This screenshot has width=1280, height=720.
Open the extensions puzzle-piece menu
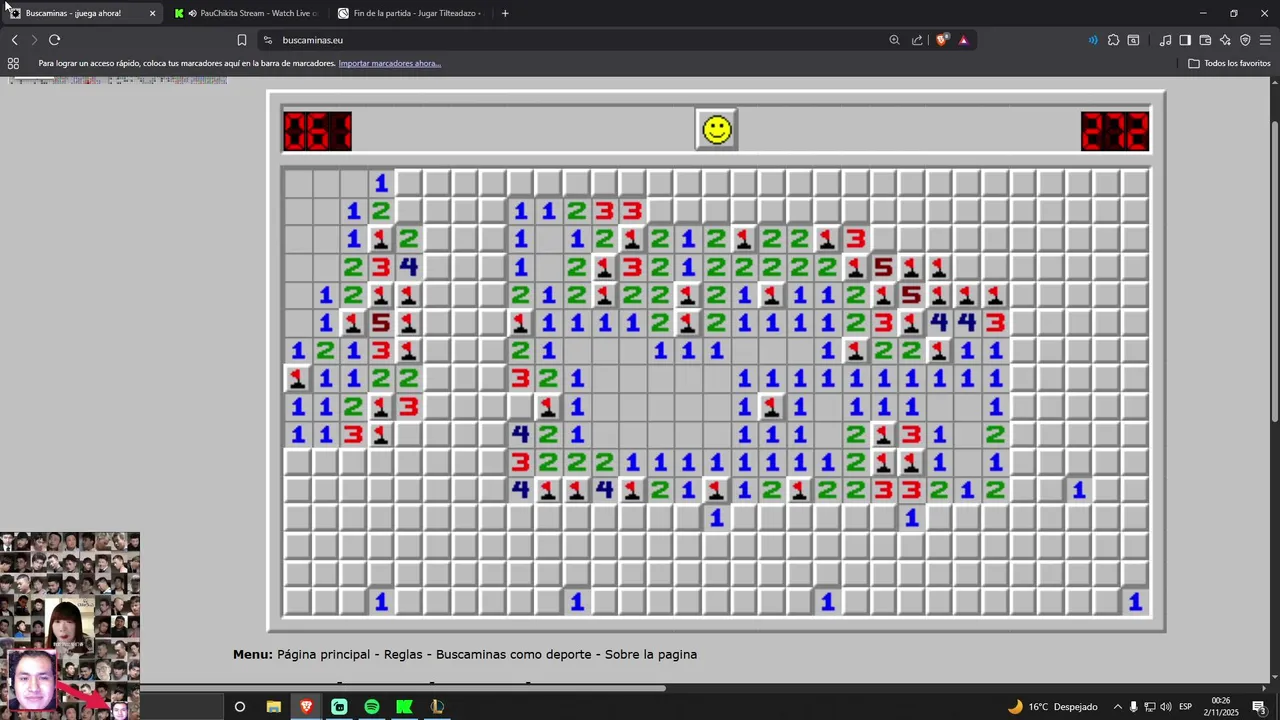(x=1113, y=40)
